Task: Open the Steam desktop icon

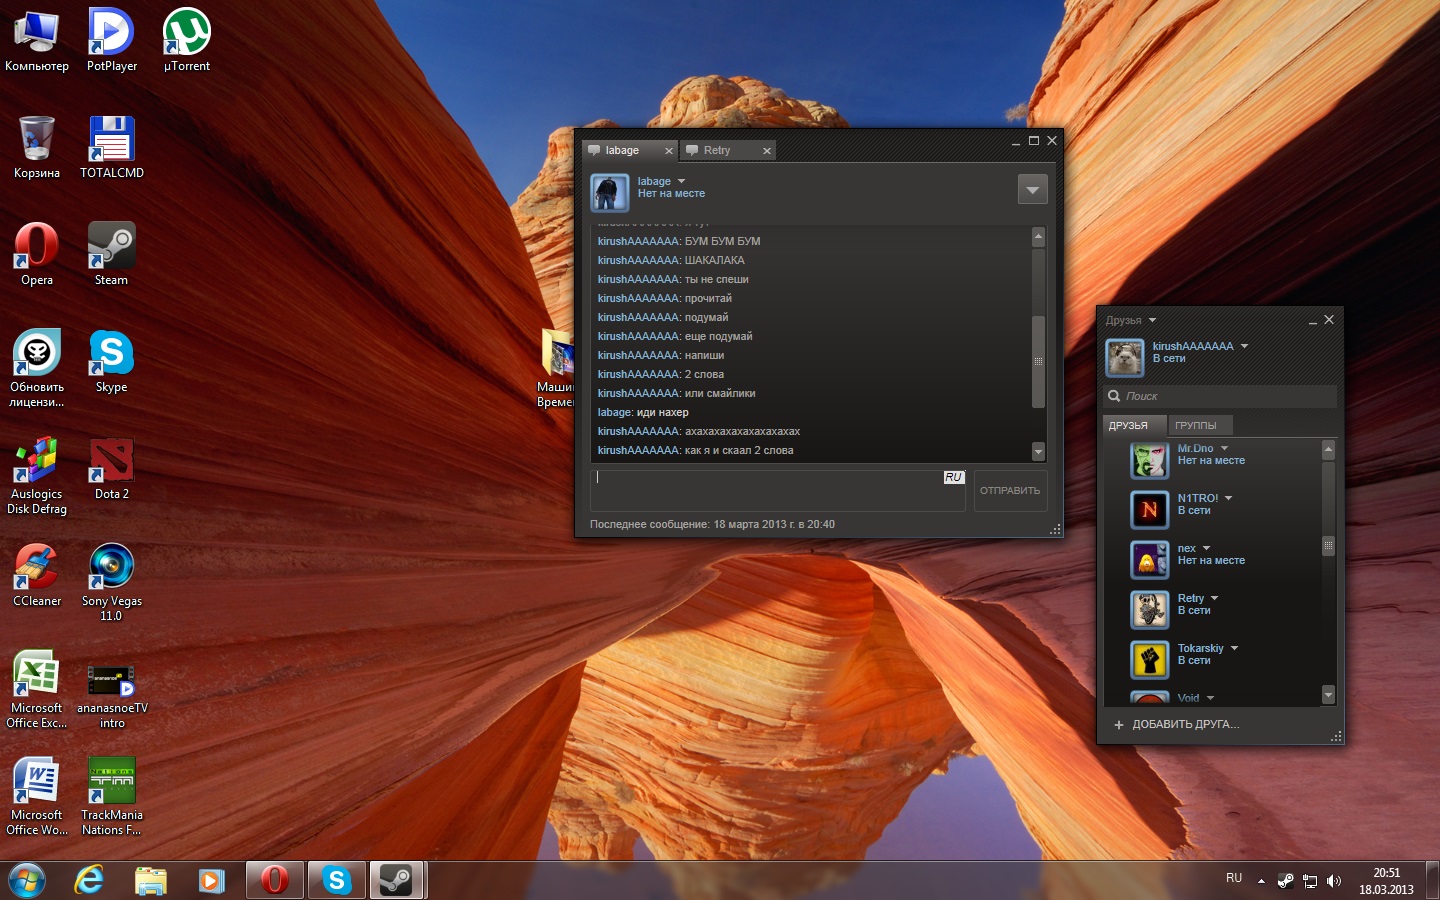Action: tap(111, 248)
